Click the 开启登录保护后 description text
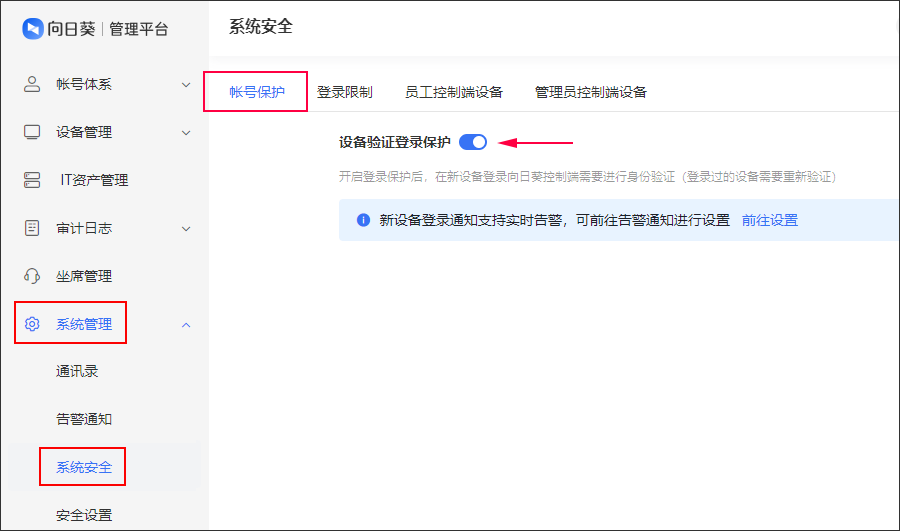 tap(587, 176)
